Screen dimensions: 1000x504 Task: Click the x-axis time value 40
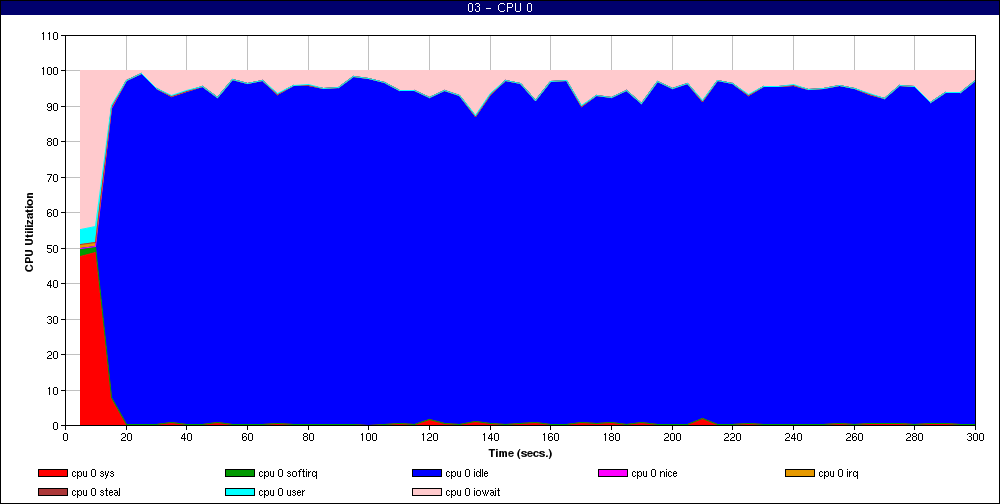point(187,437)
